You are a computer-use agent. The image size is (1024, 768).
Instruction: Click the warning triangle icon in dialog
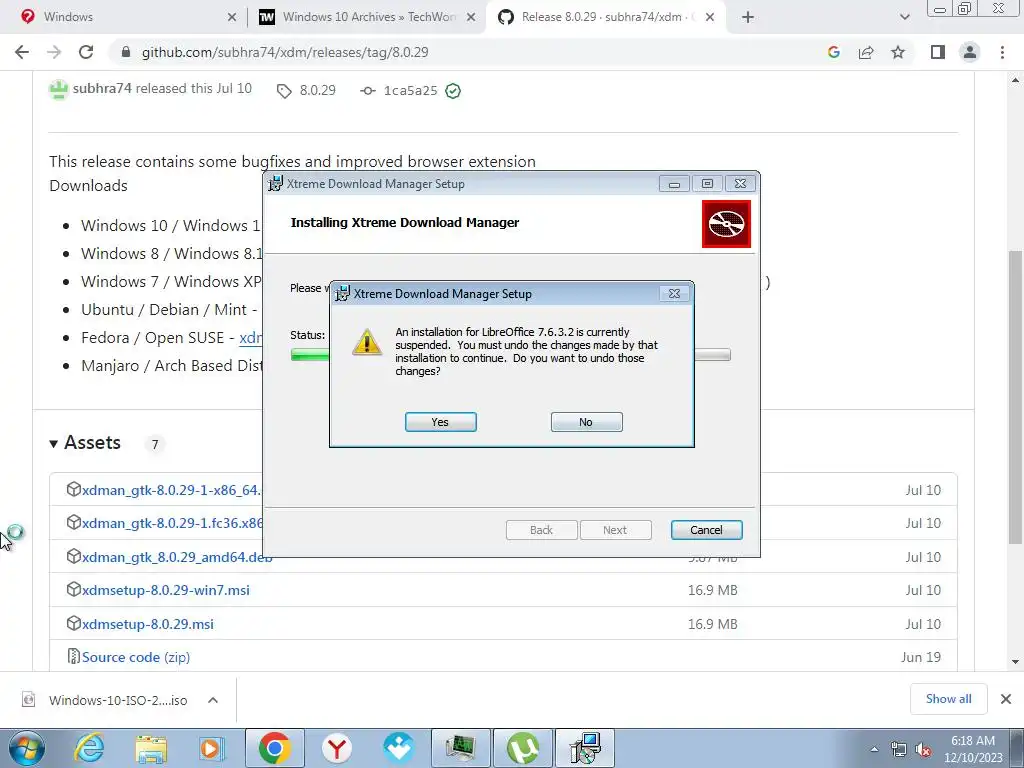point(367,342)
